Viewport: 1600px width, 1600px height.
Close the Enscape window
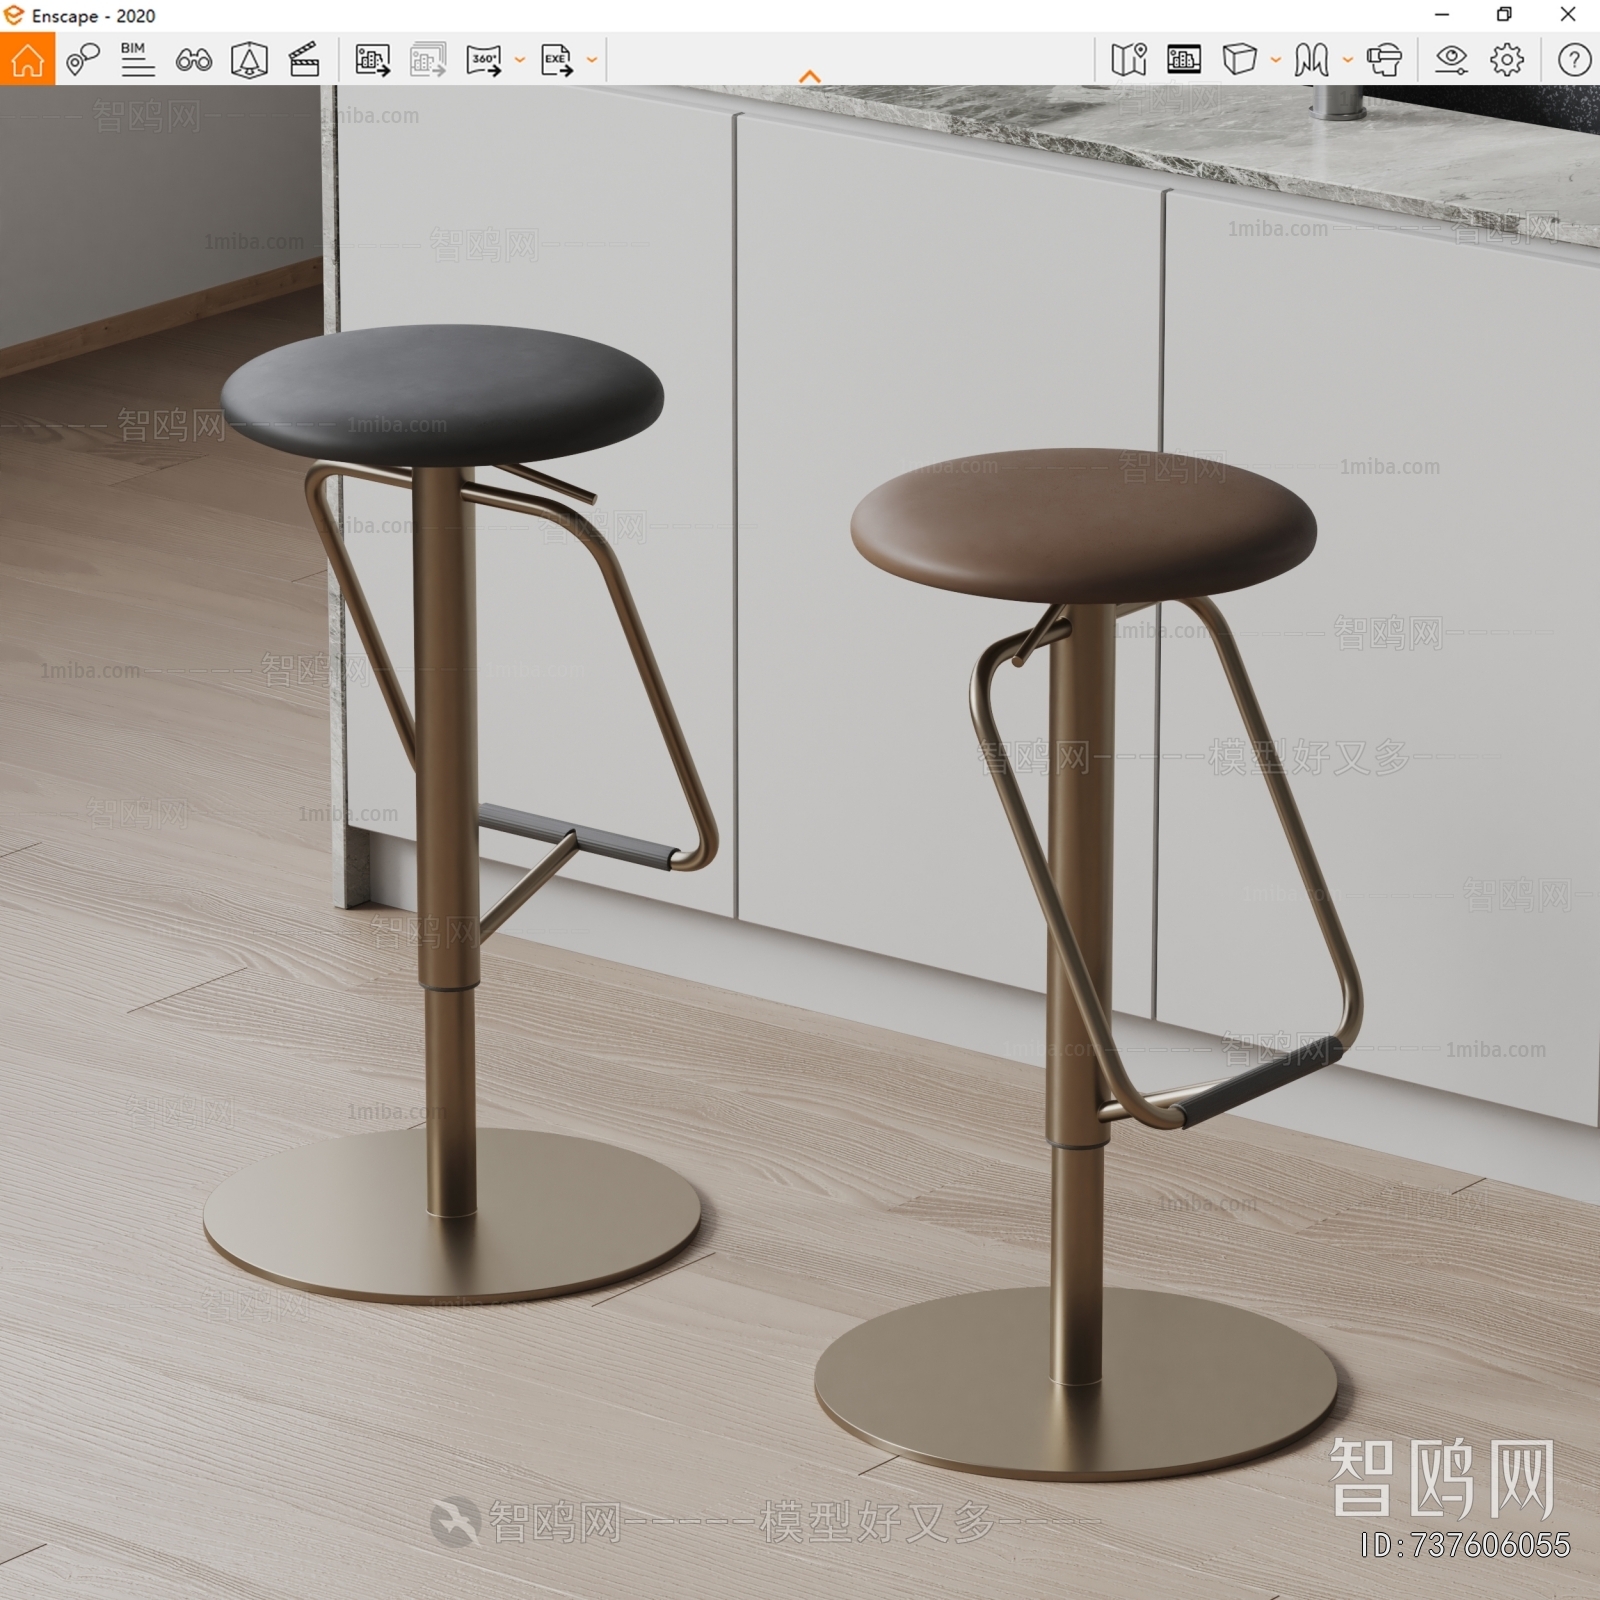click(x=1568, y=15)
